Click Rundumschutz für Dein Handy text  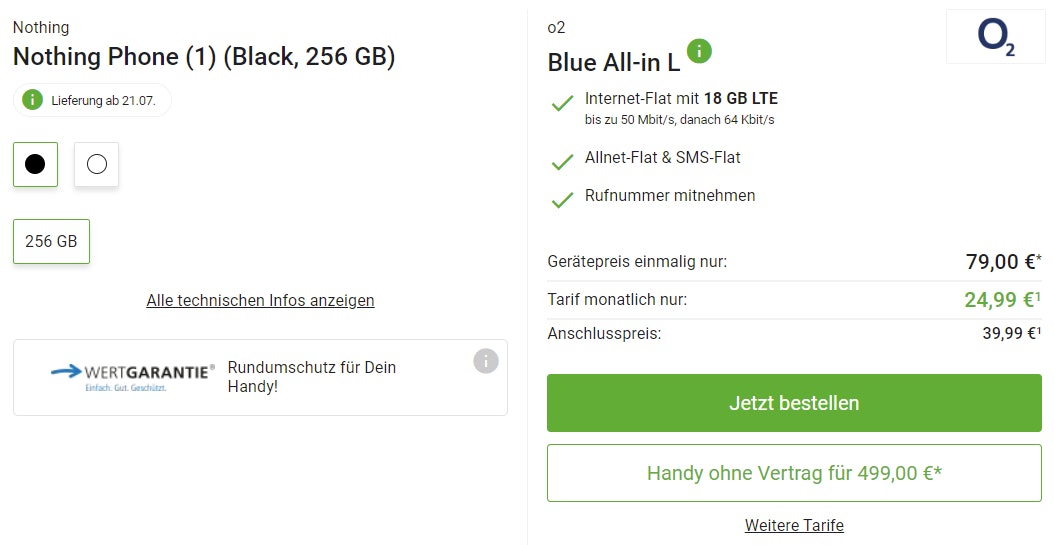(312, 376)
